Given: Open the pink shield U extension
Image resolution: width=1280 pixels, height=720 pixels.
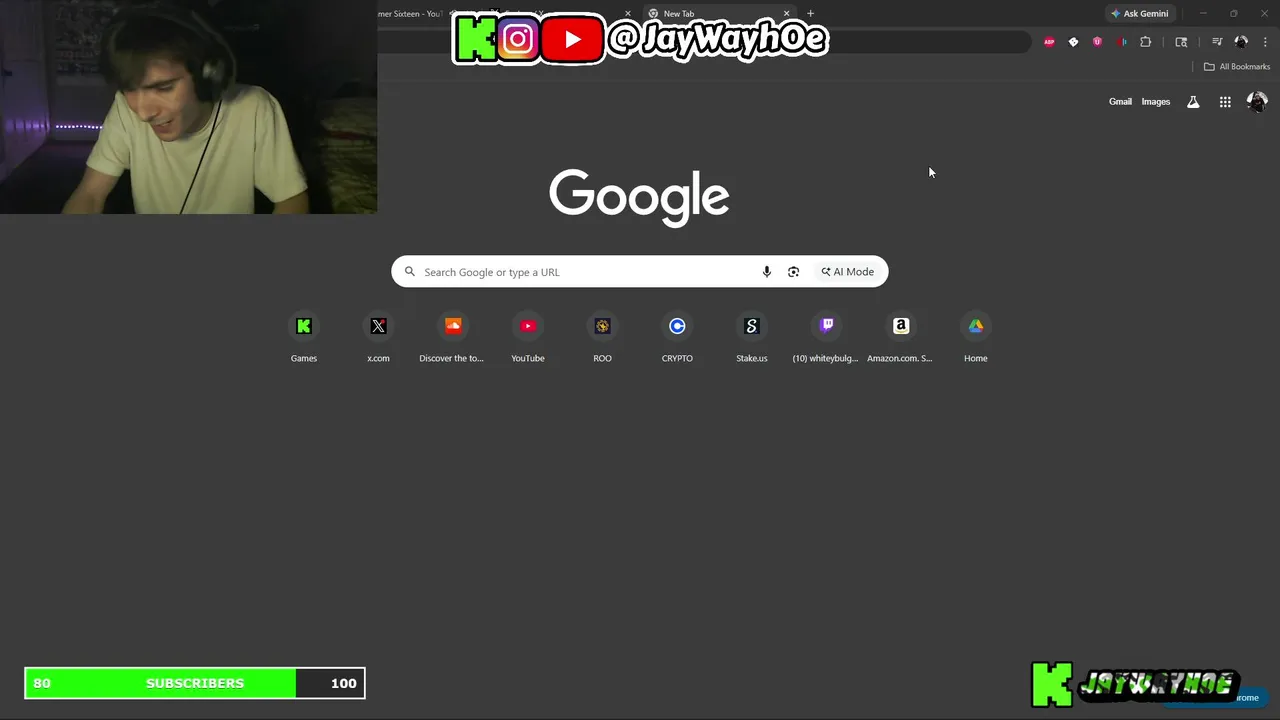Looking at the screenshot, I should coord(1097,42).
